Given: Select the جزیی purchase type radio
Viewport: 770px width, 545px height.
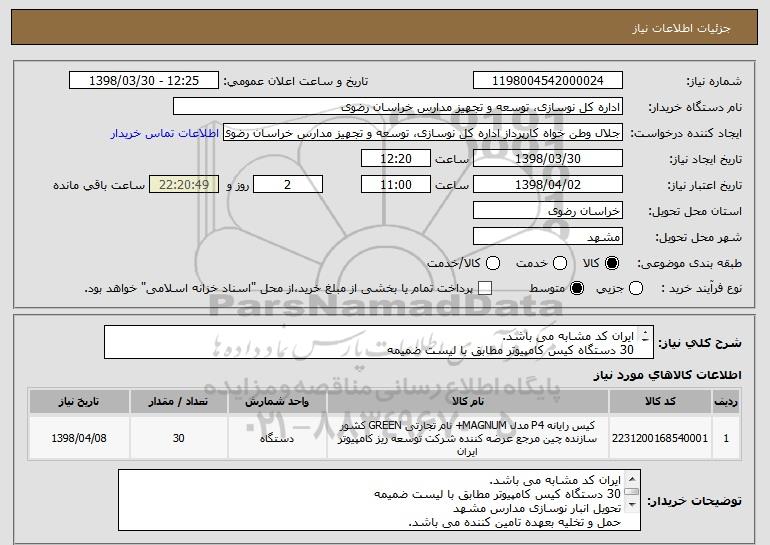Looking at the screenshot, I should tap(636, 289).
